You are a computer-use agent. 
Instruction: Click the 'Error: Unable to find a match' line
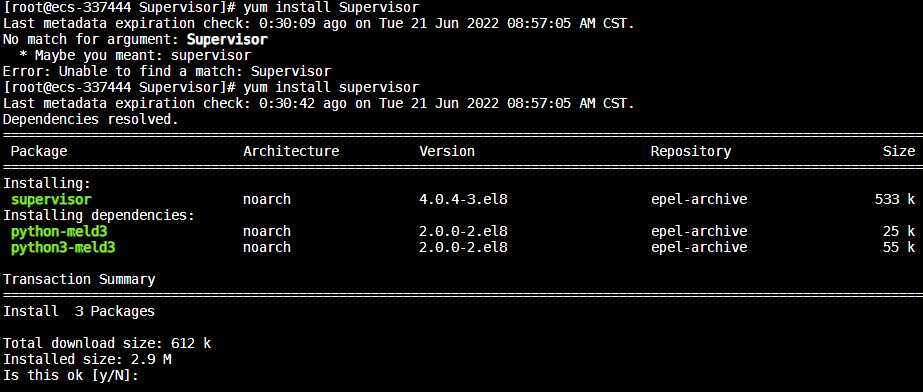pos(167,72)
